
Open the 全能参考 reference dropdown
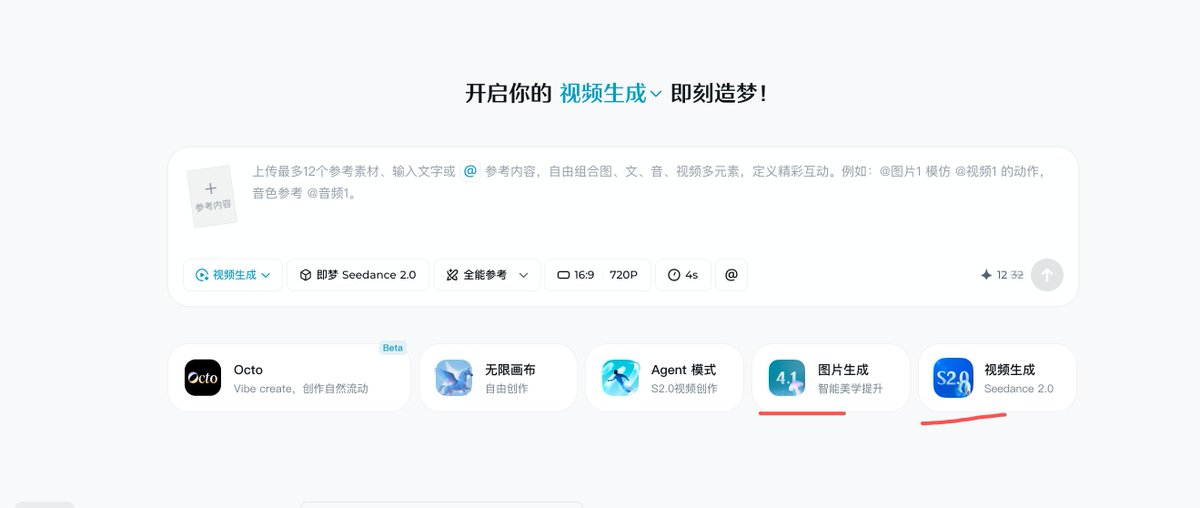pyautogui.click(x=487, y=275)
